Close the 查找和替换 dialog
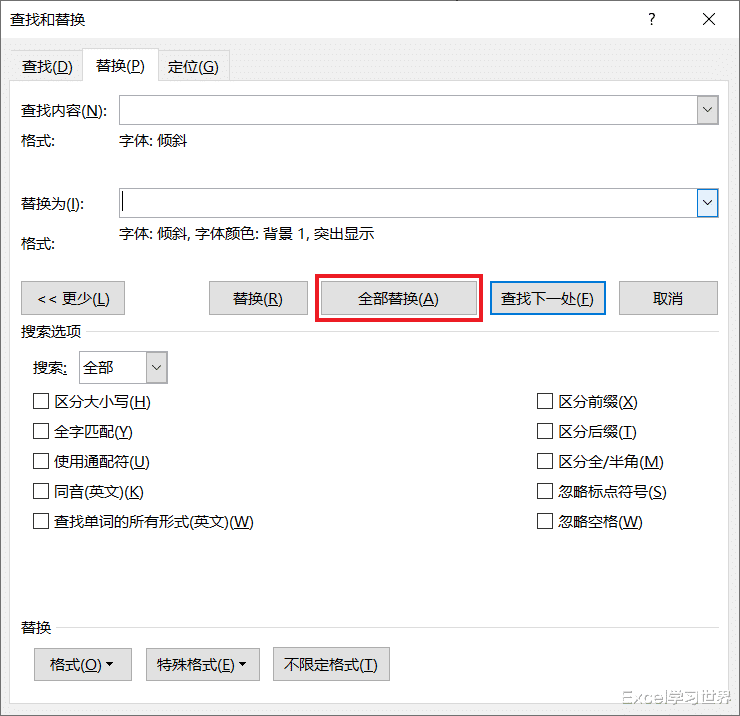Viewport: 740px width, 716px height. [x=709, y=19]
